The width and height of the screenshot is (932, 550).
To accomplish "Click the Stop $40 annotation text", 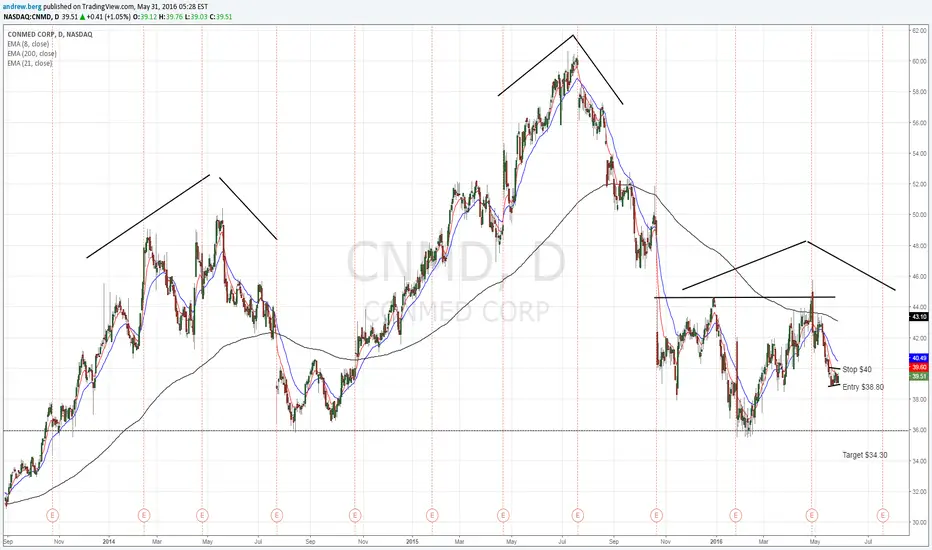I will 857,369.
